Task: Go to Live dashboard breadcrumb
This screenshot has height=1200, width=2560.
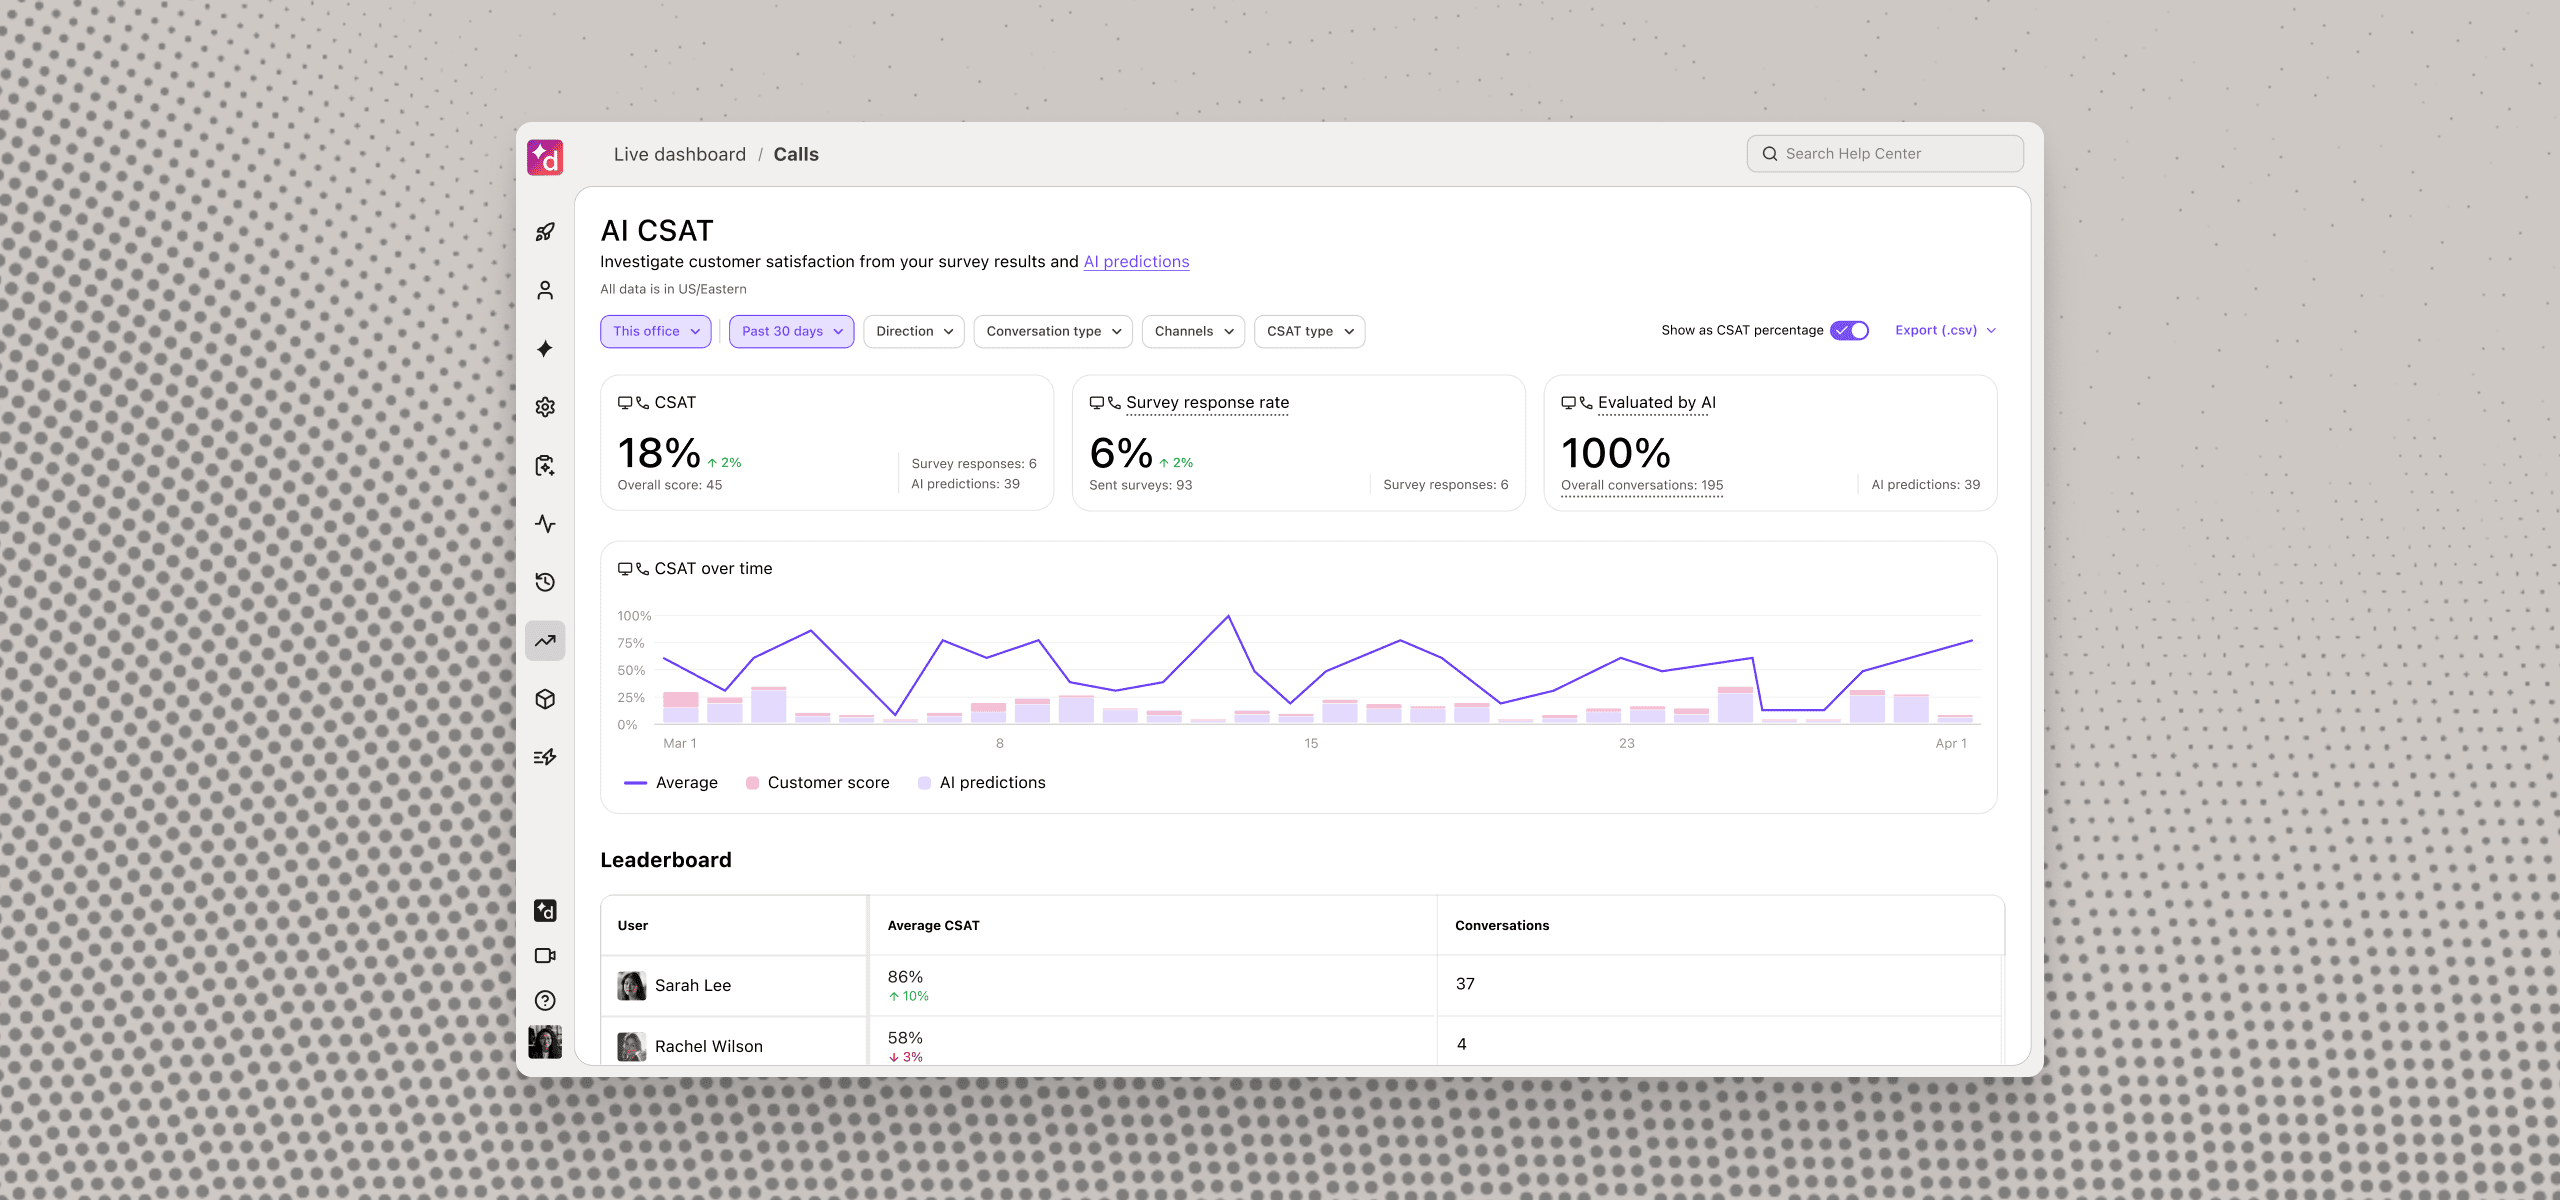Action: (680, 155)
